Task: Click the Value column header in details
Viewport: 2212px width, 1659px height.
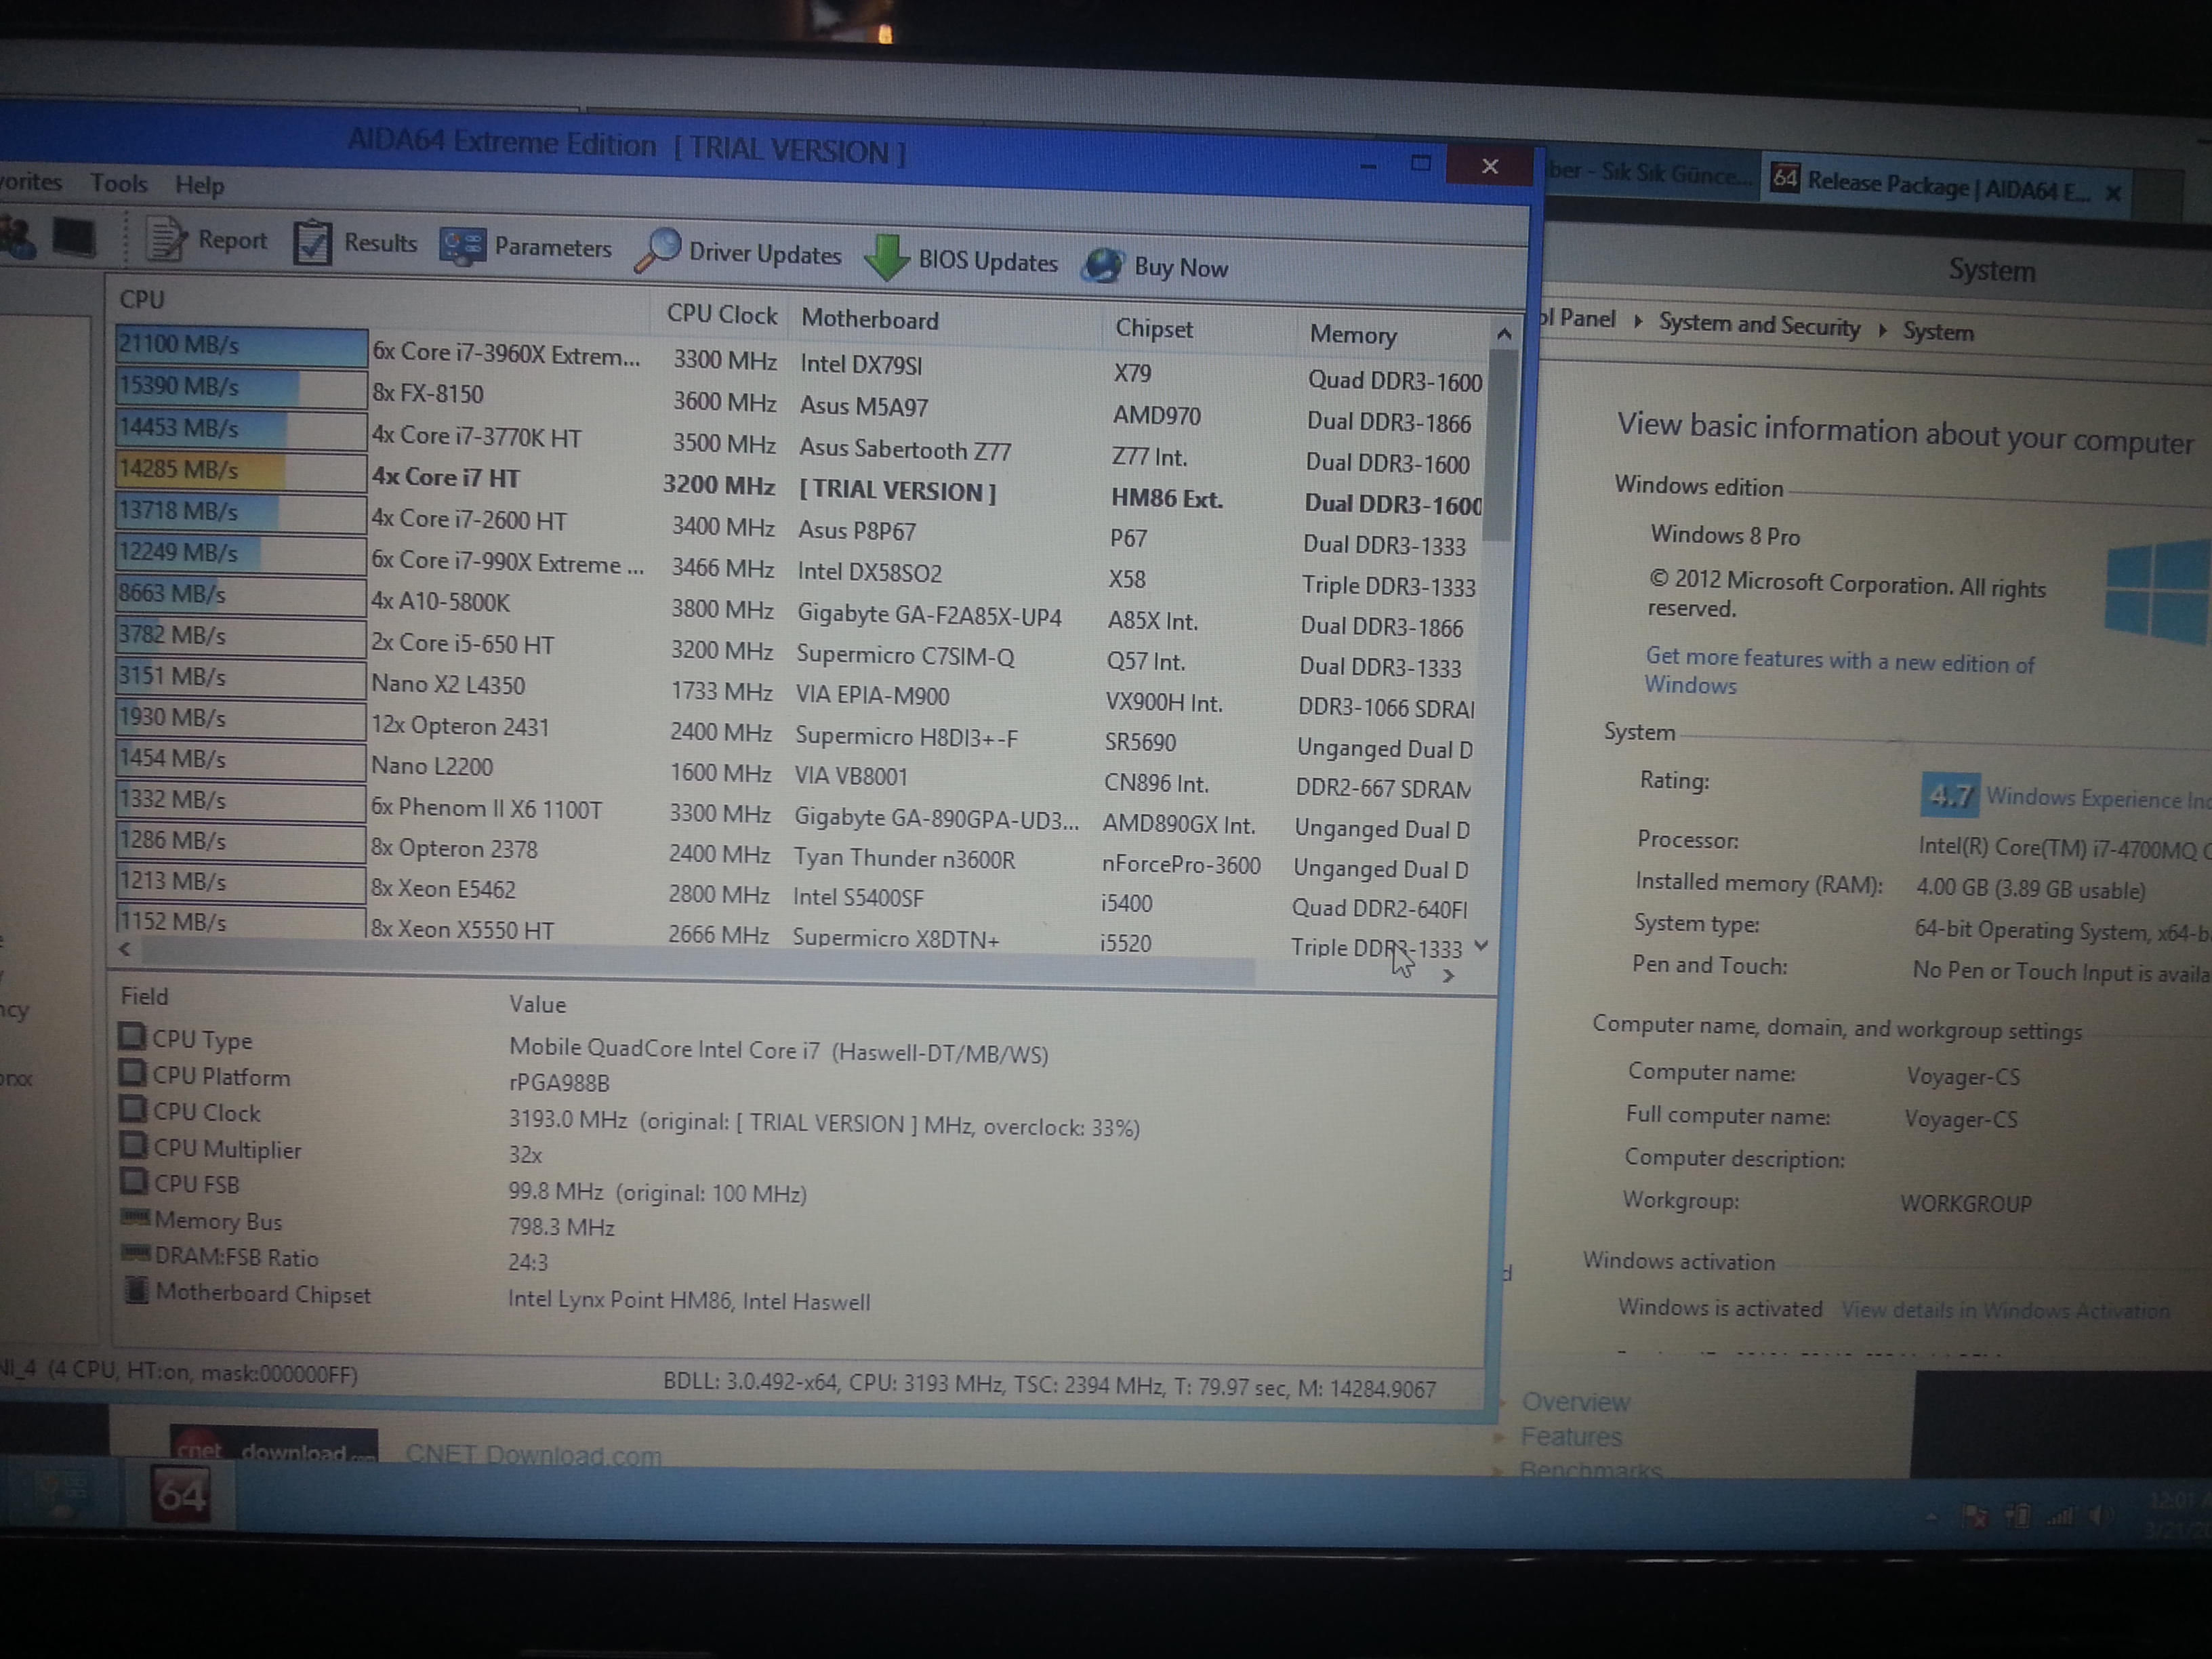Action: (537, 1004)
